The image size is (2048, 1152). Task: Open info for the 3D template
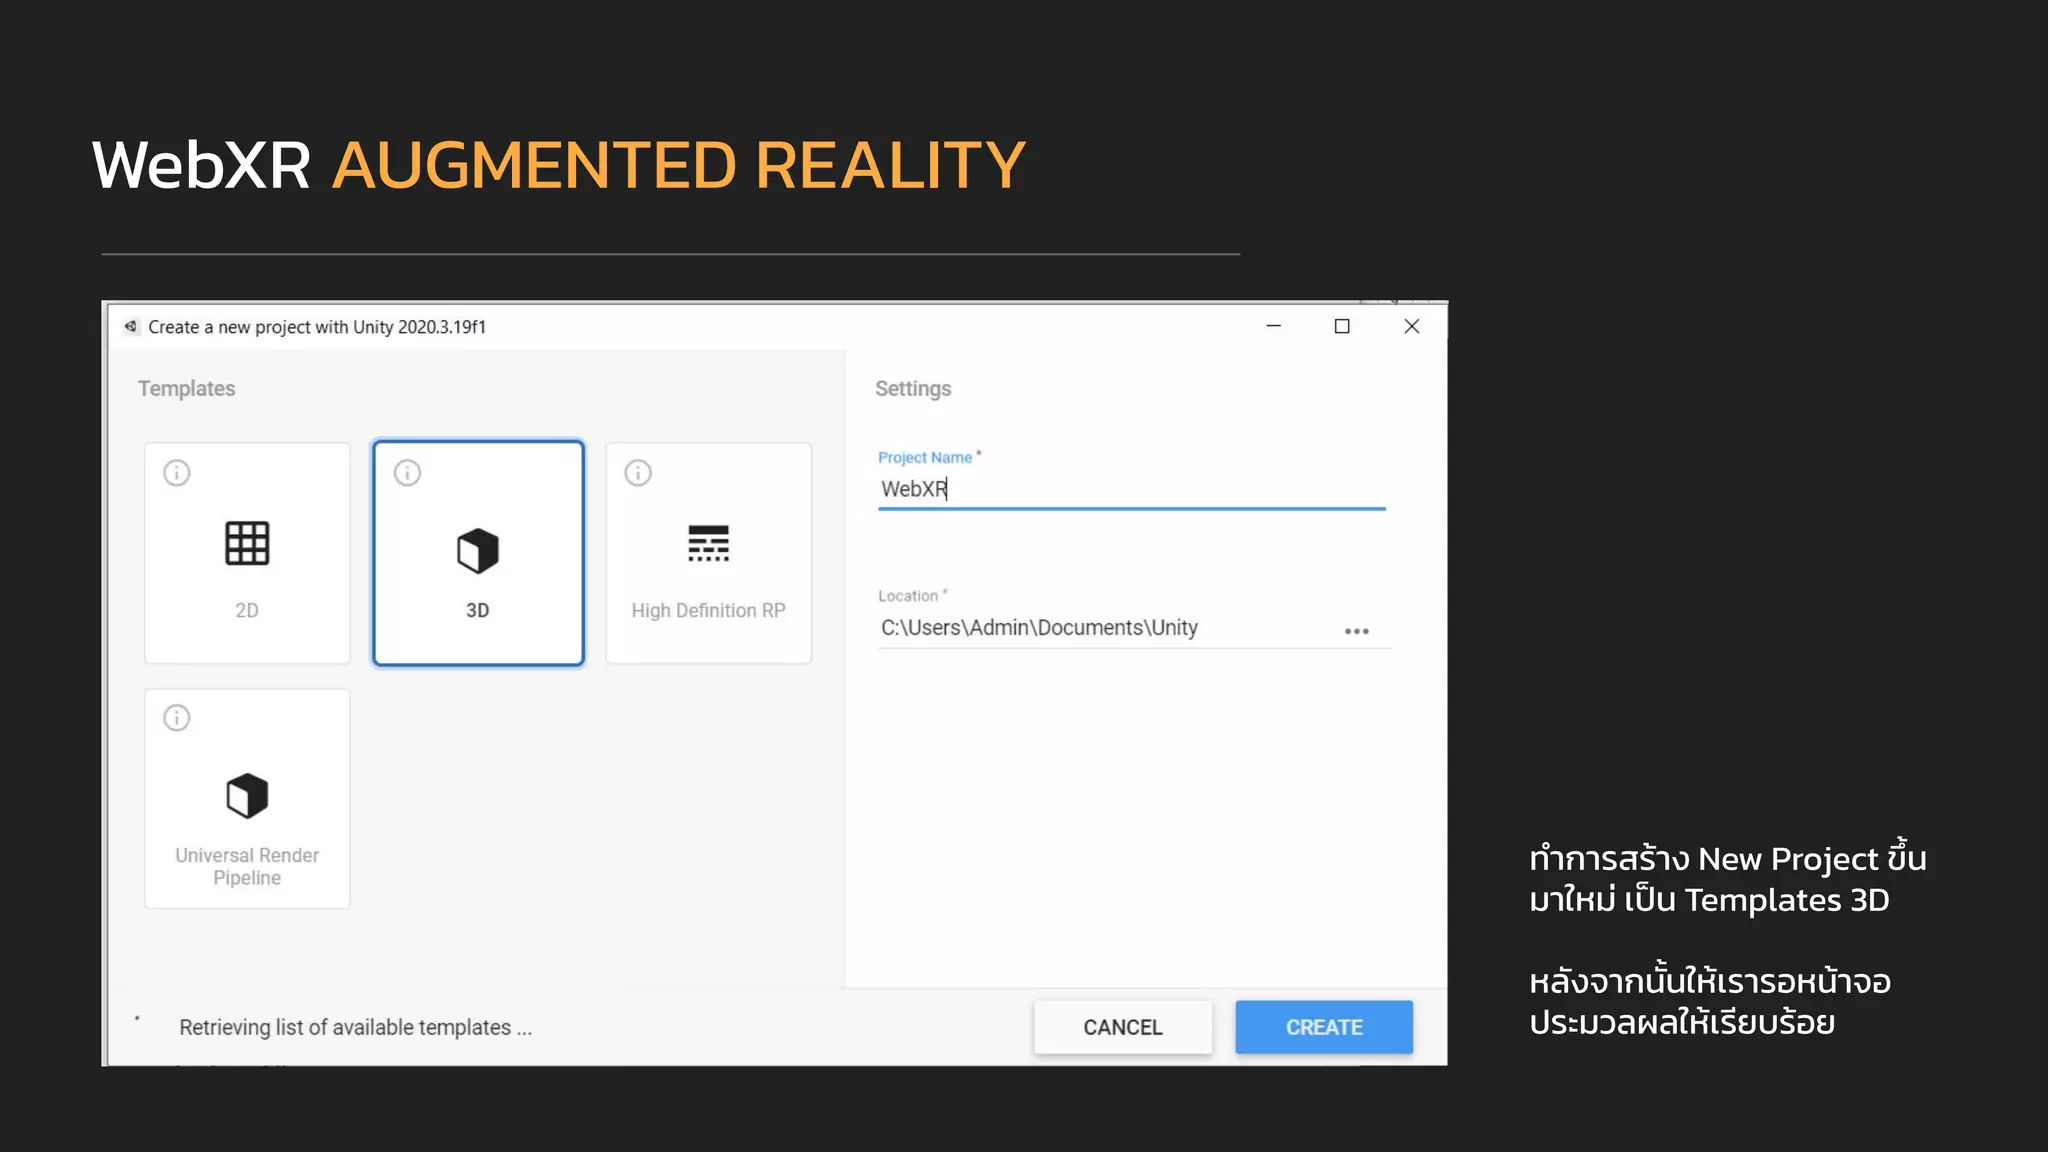[407, 473]
